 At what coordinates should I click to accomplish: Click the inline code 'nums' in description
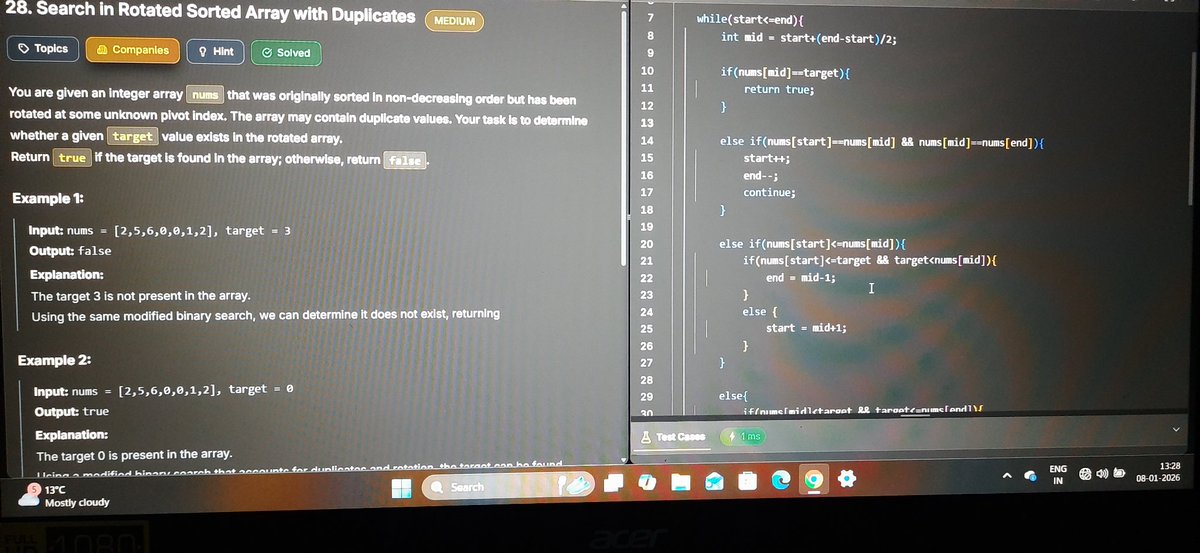coord(204,95)
